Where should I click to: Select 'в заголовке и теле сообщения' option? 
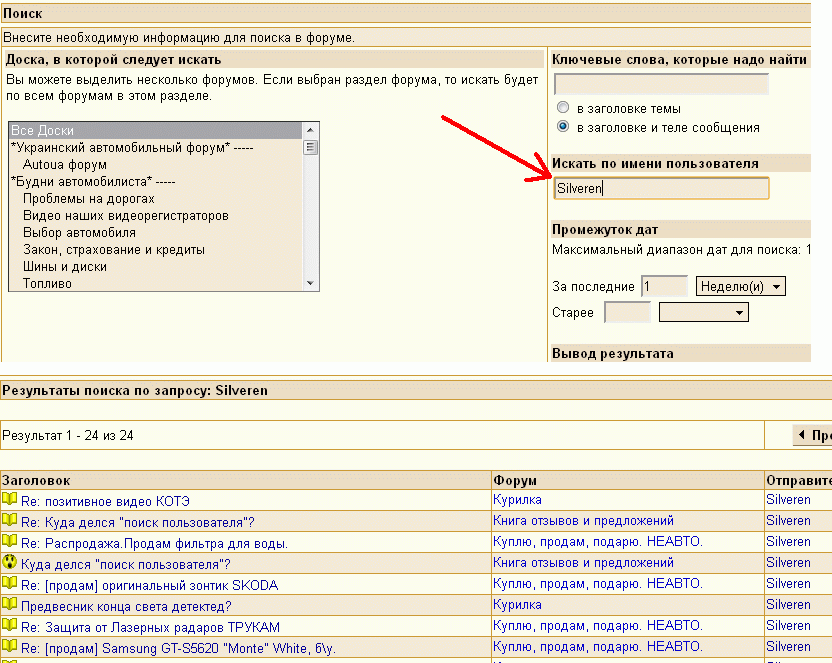(563, 127)
